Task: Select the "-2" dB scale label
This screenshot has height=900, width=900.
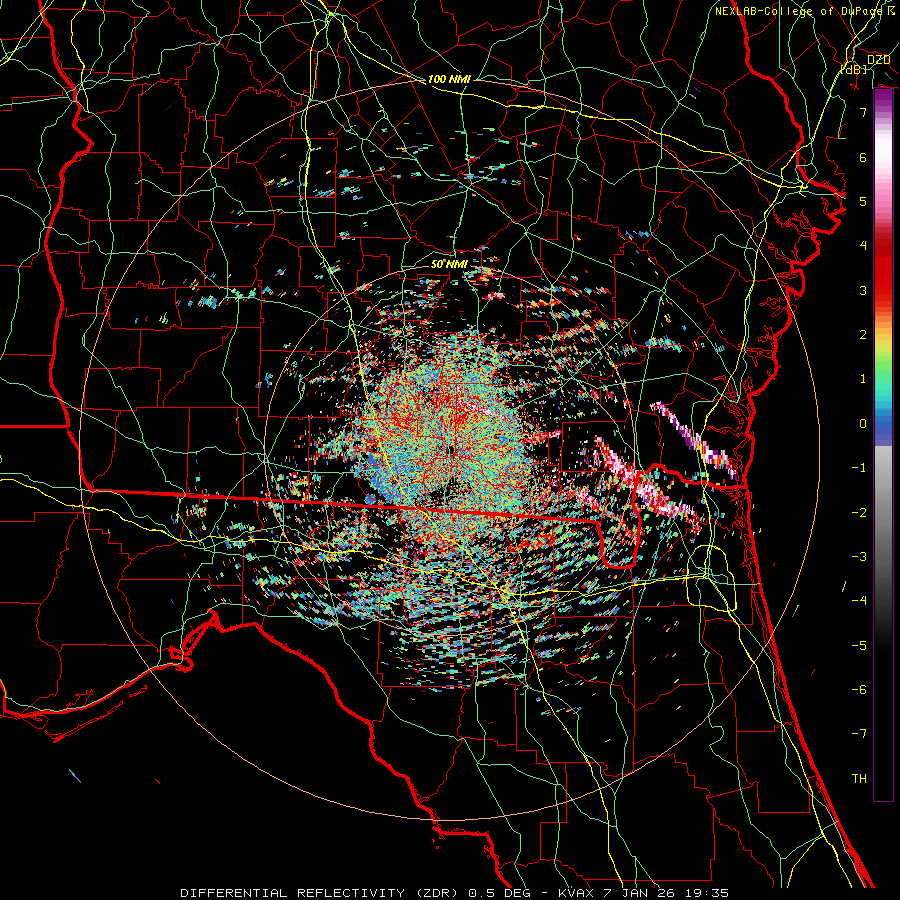Action: tap(859, 513)
